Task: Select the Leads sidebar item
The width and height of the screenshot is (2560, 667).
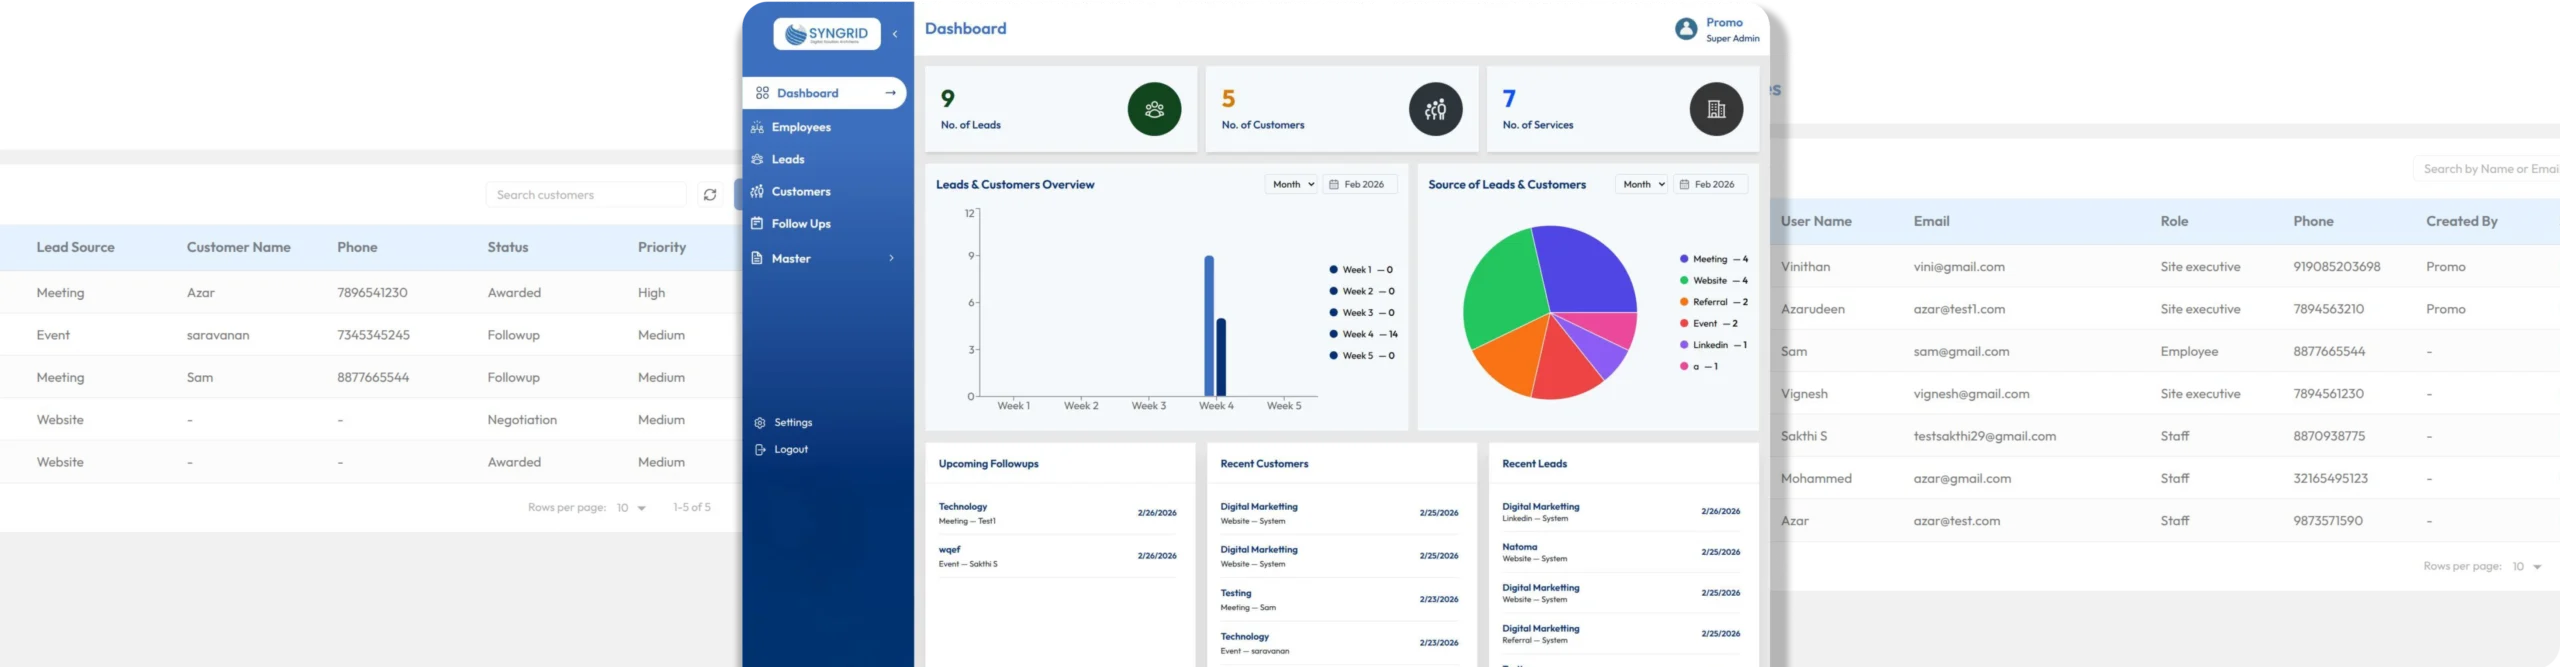Action: (x=787, y=160)
